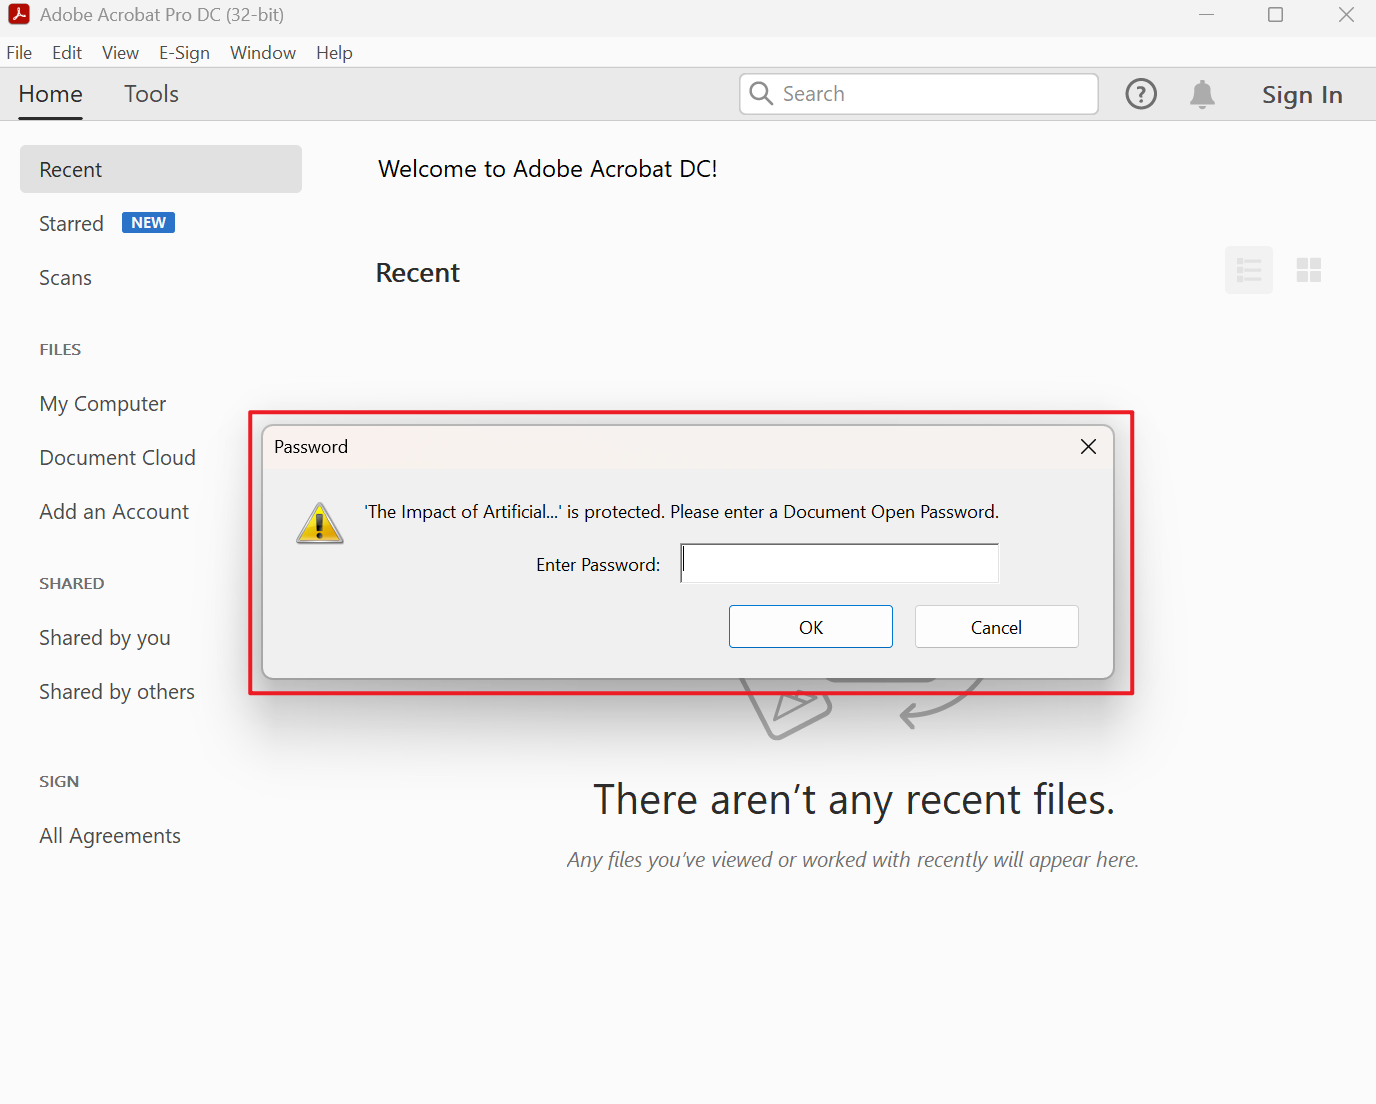Switch to the Home tab
Viewport: 1376px width, 1104px height.
(x=50, y=94)
